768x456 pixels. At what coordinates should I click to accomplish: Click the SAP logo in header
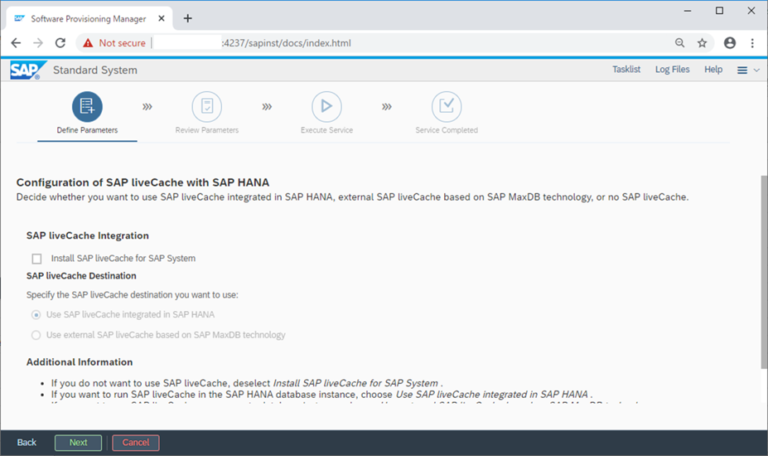pos(24,70)
